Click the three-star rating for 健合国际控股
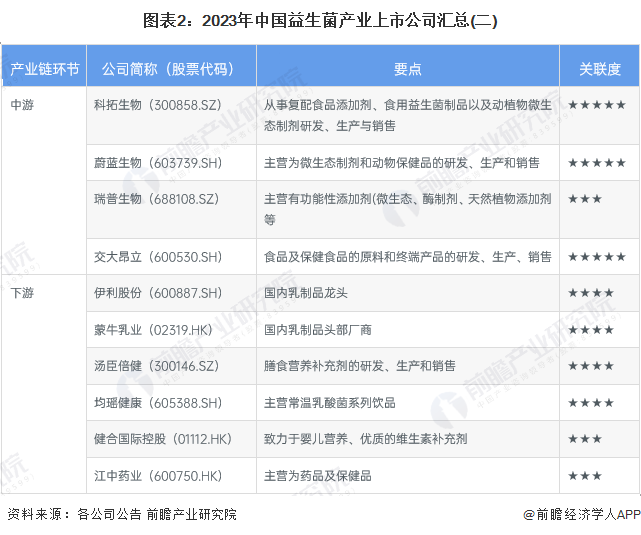Image resolution: width=641 pixels, height=535 pixels. (x=585, y=439)
